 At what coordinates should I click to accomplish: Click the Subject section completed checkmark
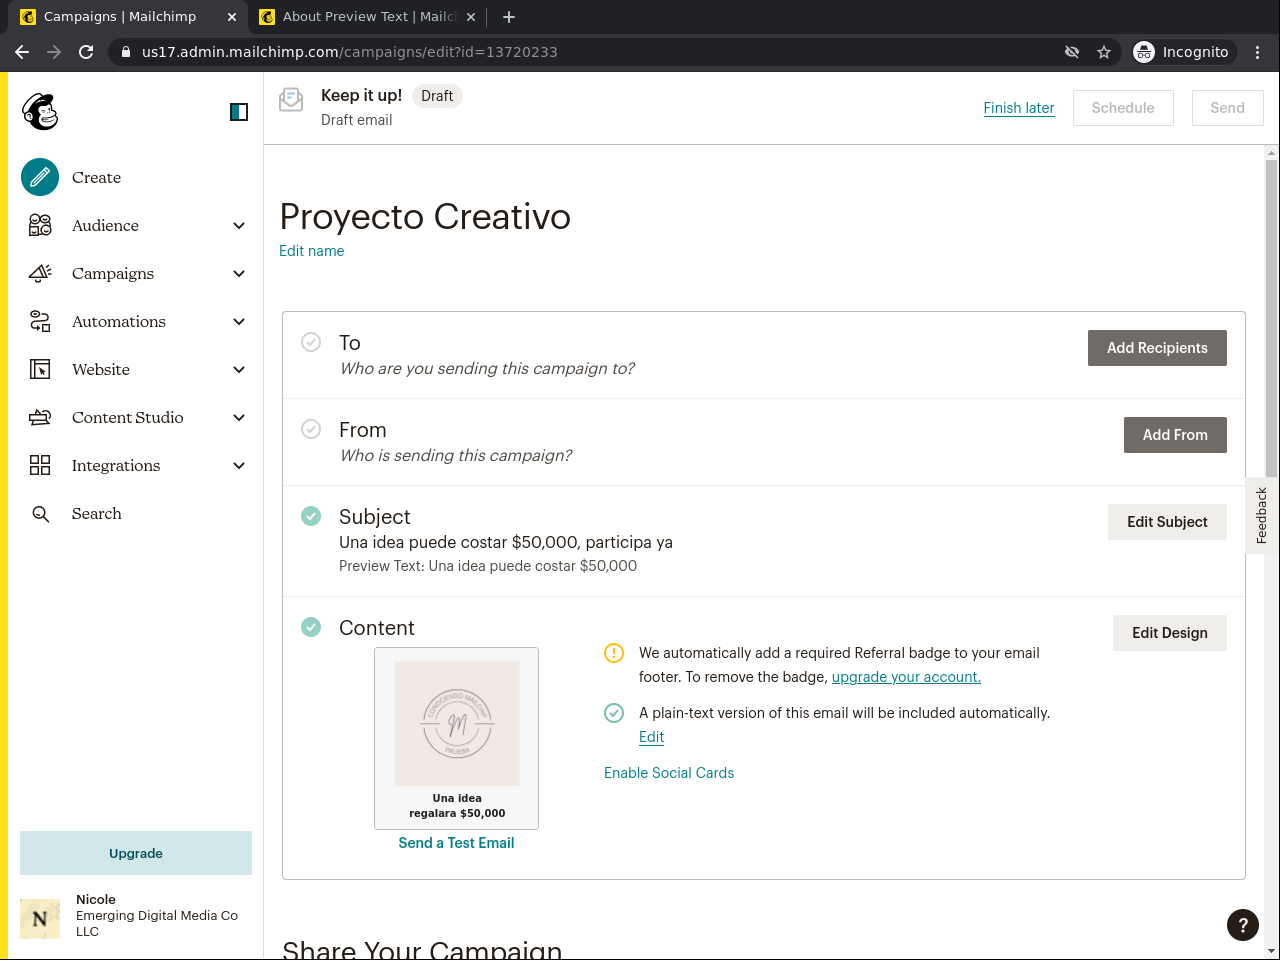point(311,516)
